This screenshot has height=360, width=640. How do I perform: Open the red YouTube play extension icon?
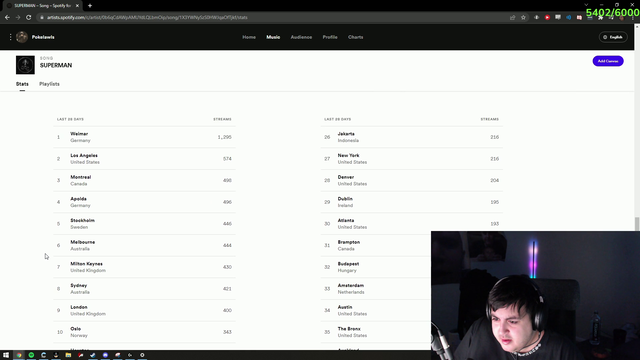[x=547, y=18]
